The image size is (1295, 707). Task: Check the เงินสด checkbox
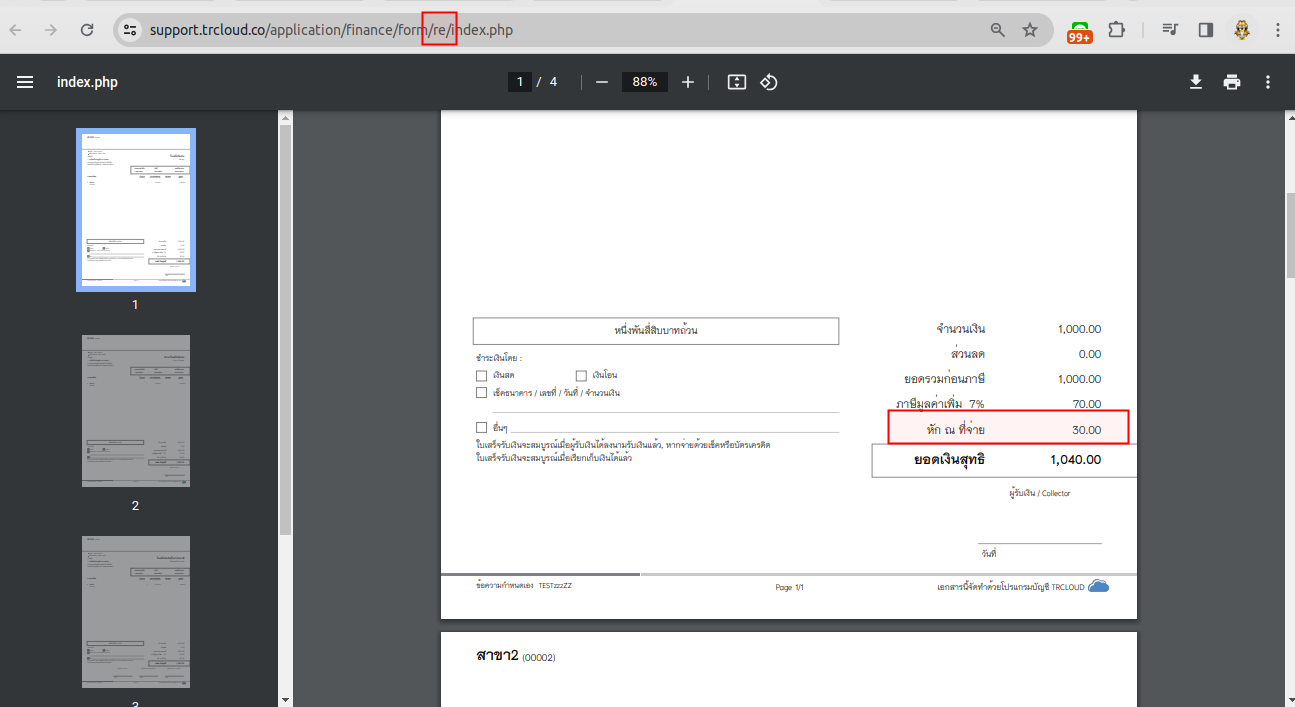pyautogui.click(x=481, y=375)
